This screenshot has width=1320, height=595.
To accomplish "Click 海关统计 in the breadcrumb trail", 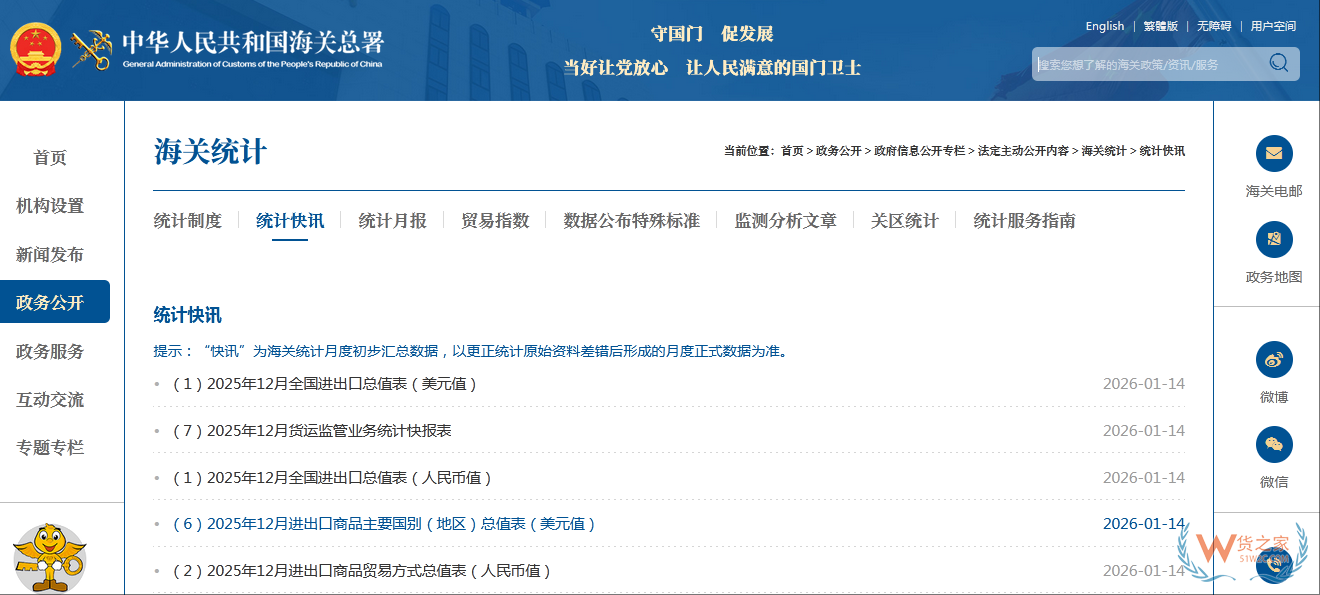I will (x=1107, y=150).
